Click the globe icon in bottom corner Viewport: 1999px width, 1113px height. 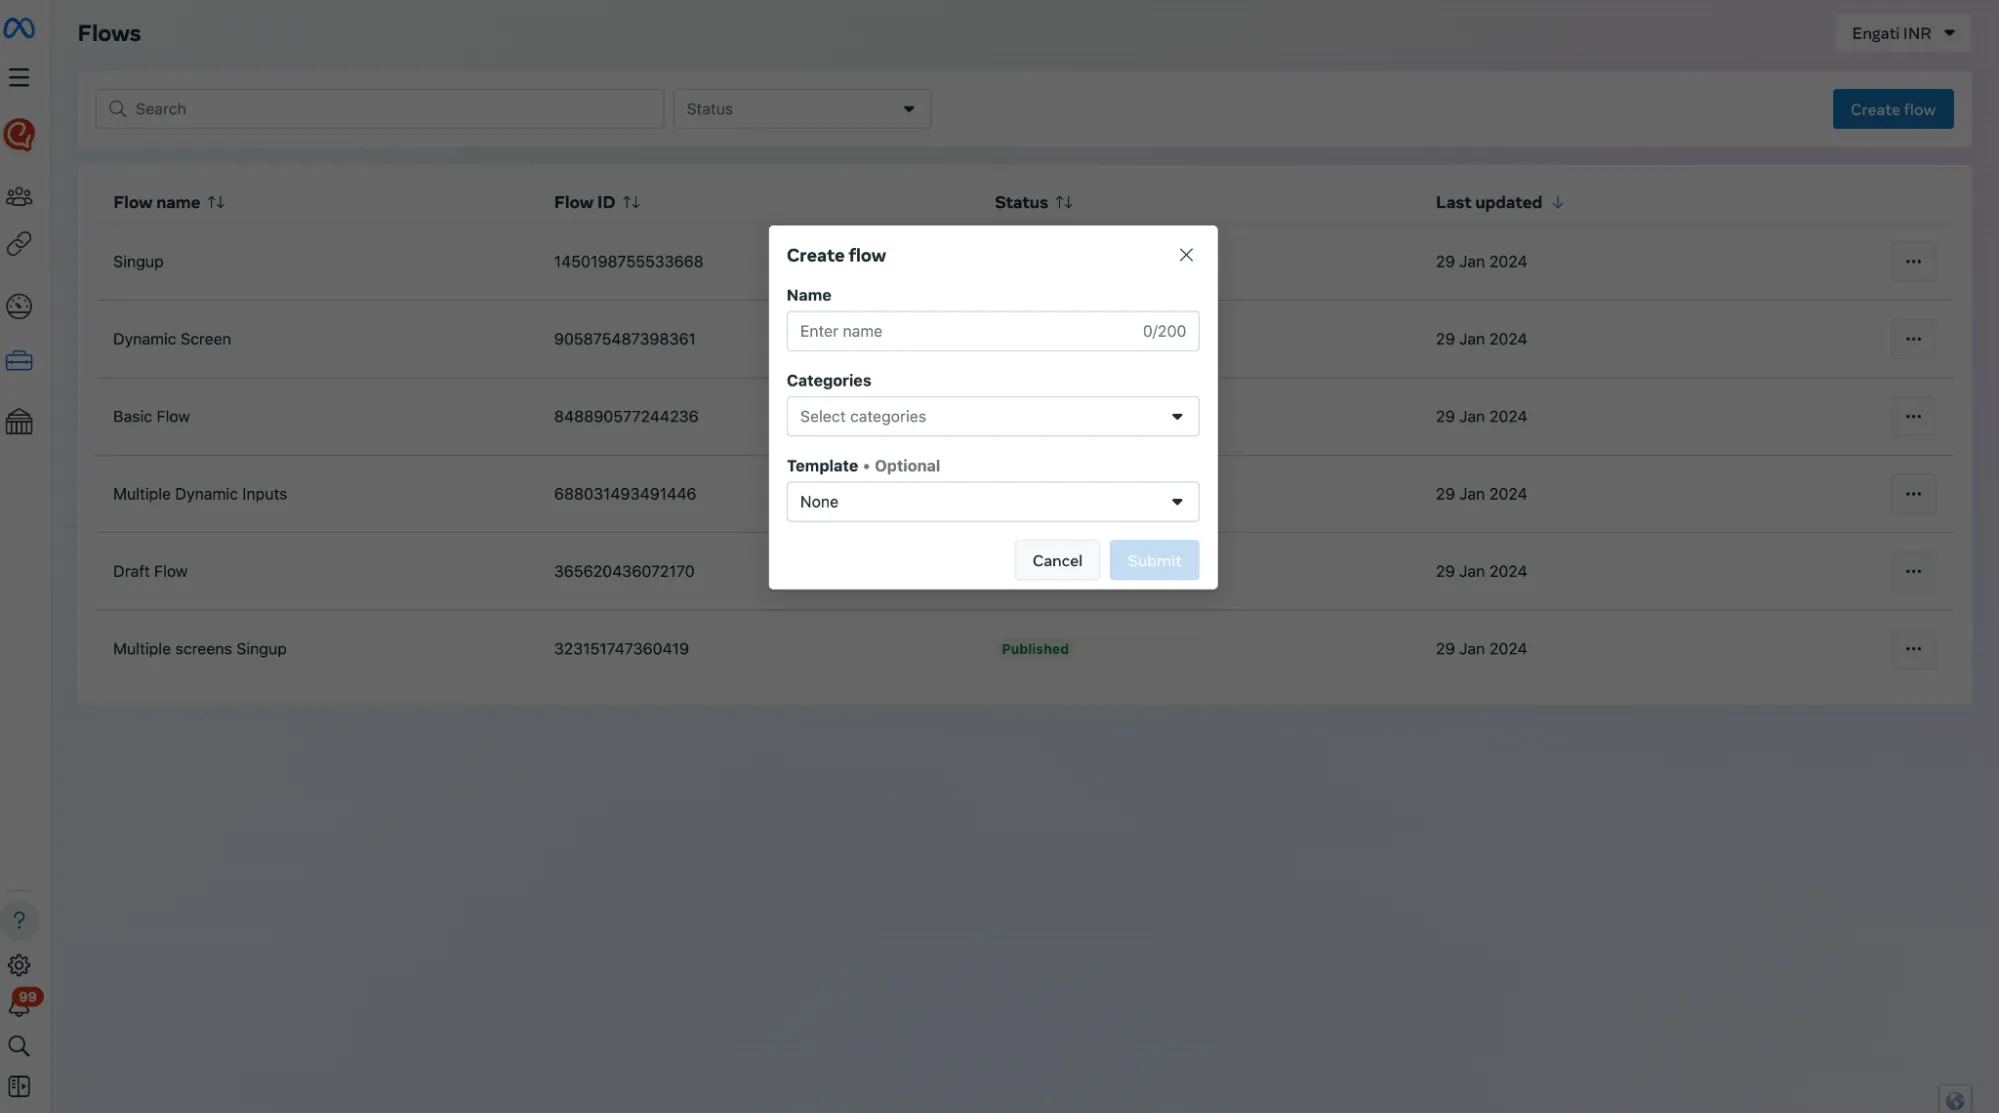[1955, 1100]
